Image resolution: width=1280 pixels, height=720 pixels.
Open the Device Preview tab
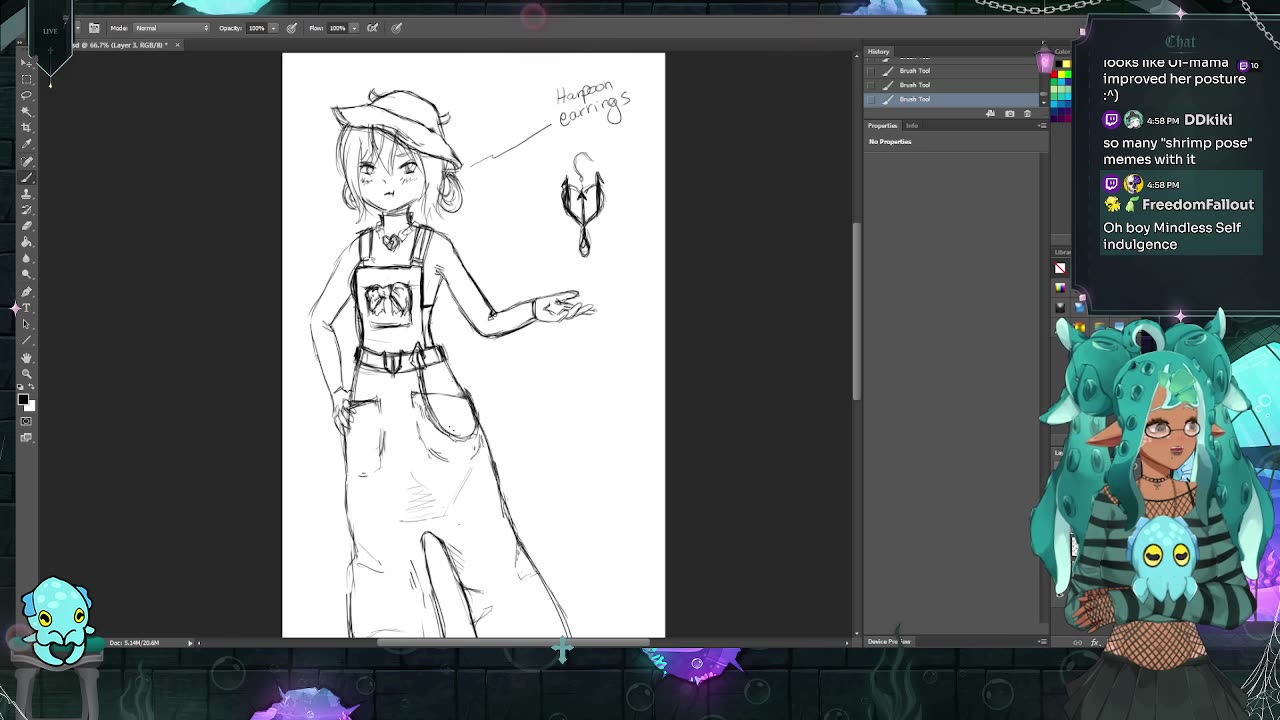pyautogui.click(x=889, y=642)
